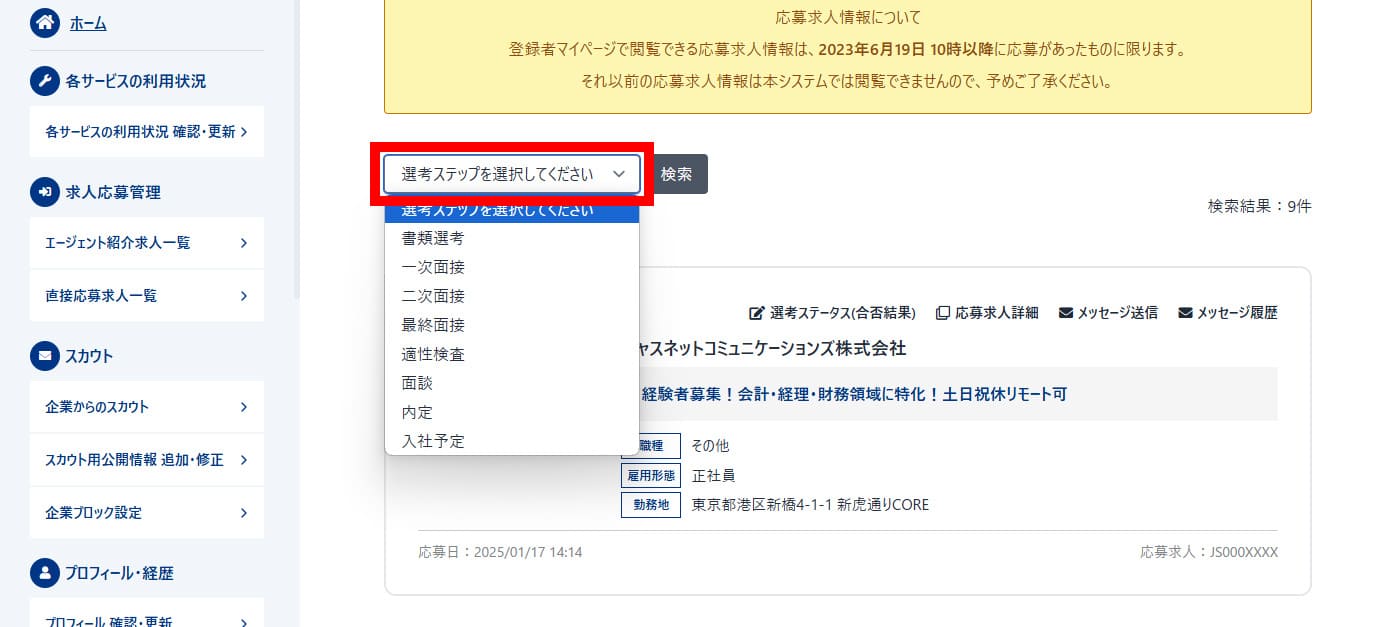This screenshot has width=1383, height=627.
Task: Click the envelope icon beside メッセージ送信
Action: pos(1066,313)
